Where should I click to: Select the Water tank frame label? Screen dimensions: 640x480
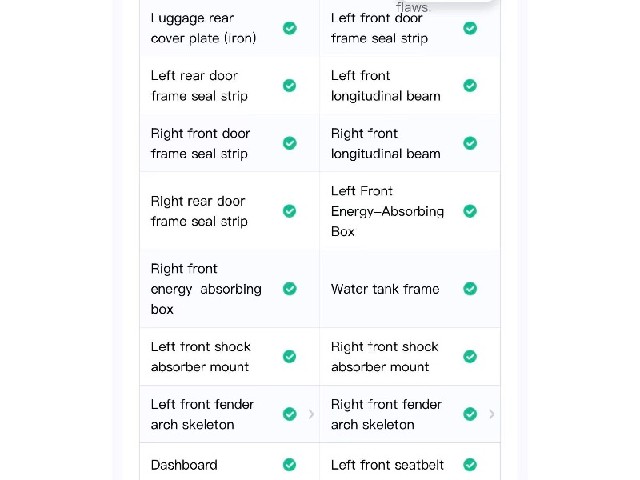(x=385, y=289)
